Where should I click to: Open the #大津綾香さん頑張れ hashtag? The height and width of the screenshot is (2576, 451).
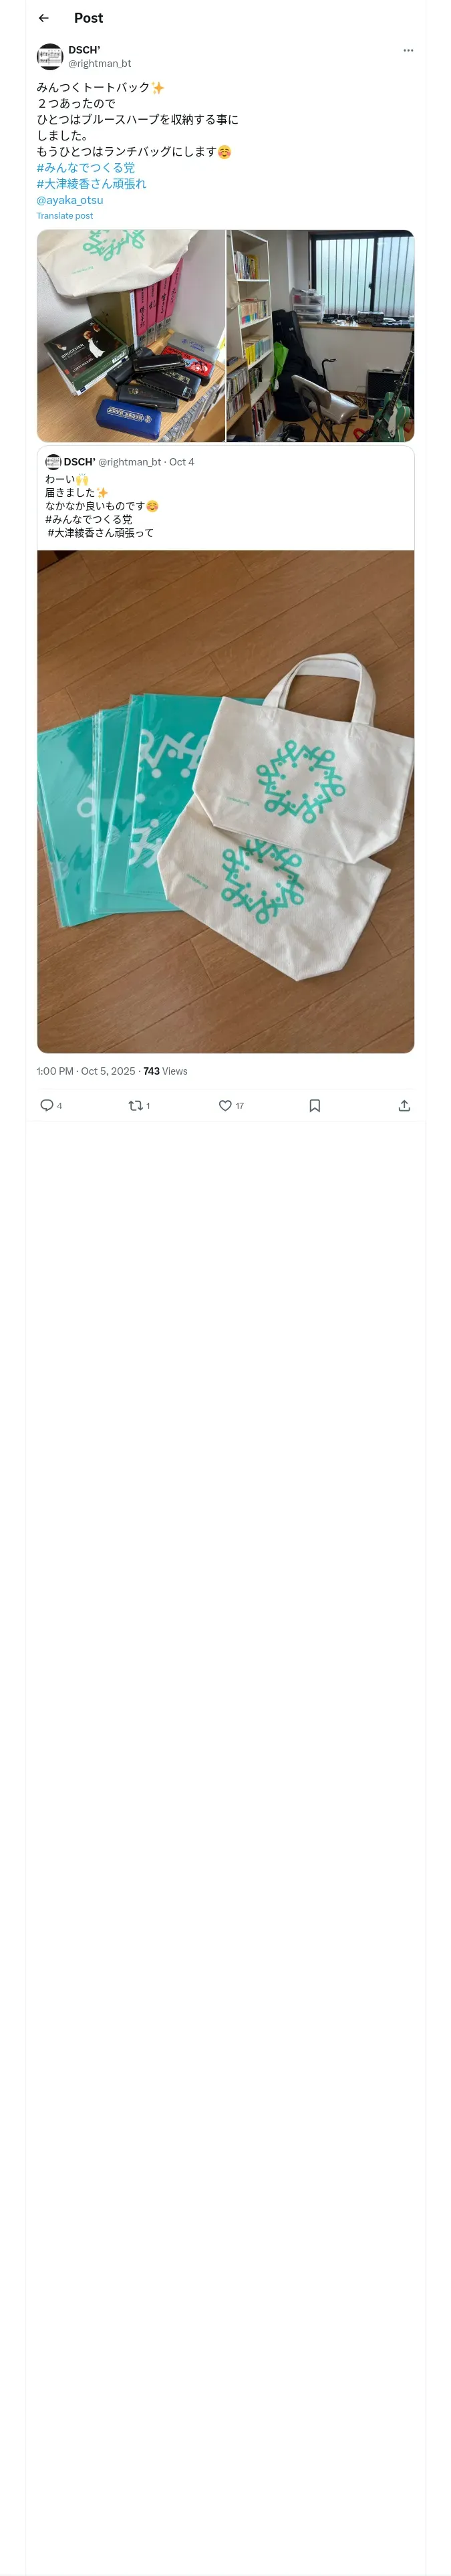[91, 184]
